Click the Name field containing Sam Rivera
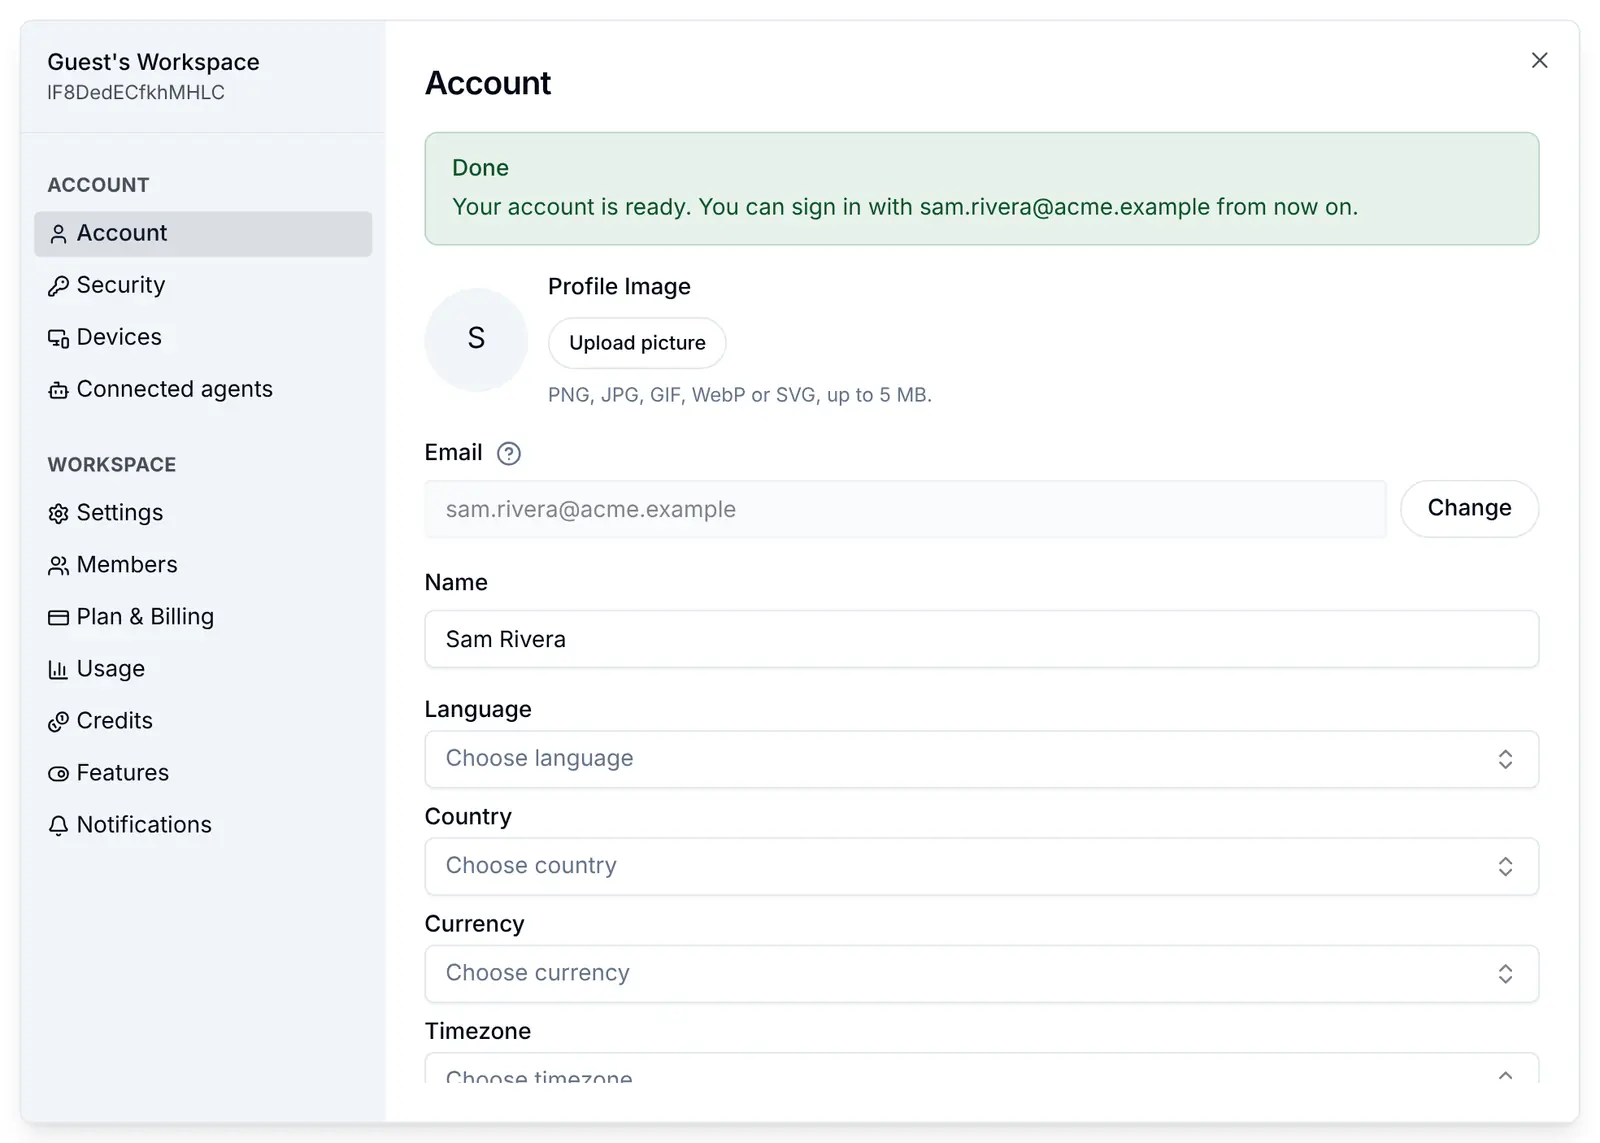This screenshot has width=1600, height=1143. tap(981, 639)
